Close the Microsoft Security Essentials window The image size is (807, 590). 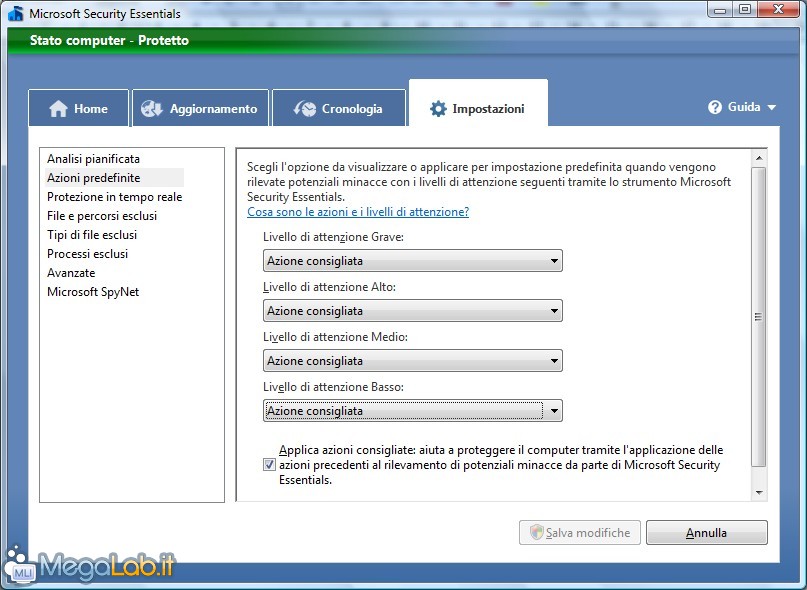[779, 9]
